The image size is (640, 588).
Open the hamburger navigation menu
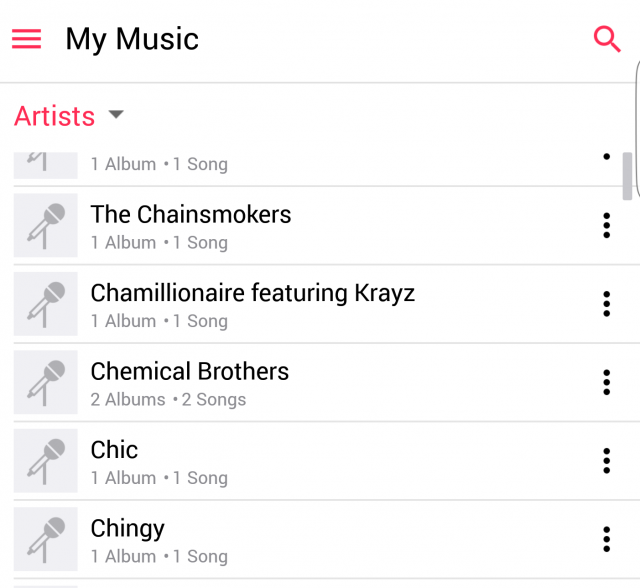26,39
